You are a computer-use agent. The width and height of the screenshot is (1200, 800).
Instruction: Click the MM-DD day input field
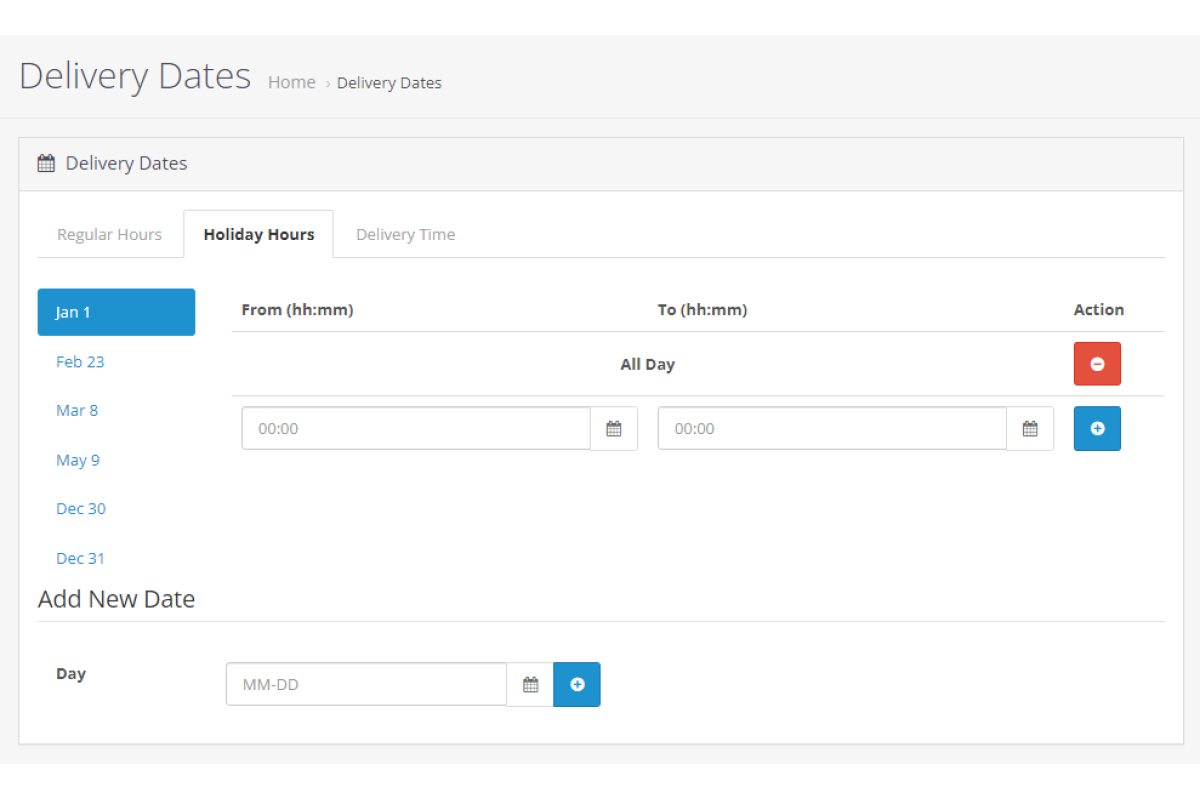(x=366, y=685)
